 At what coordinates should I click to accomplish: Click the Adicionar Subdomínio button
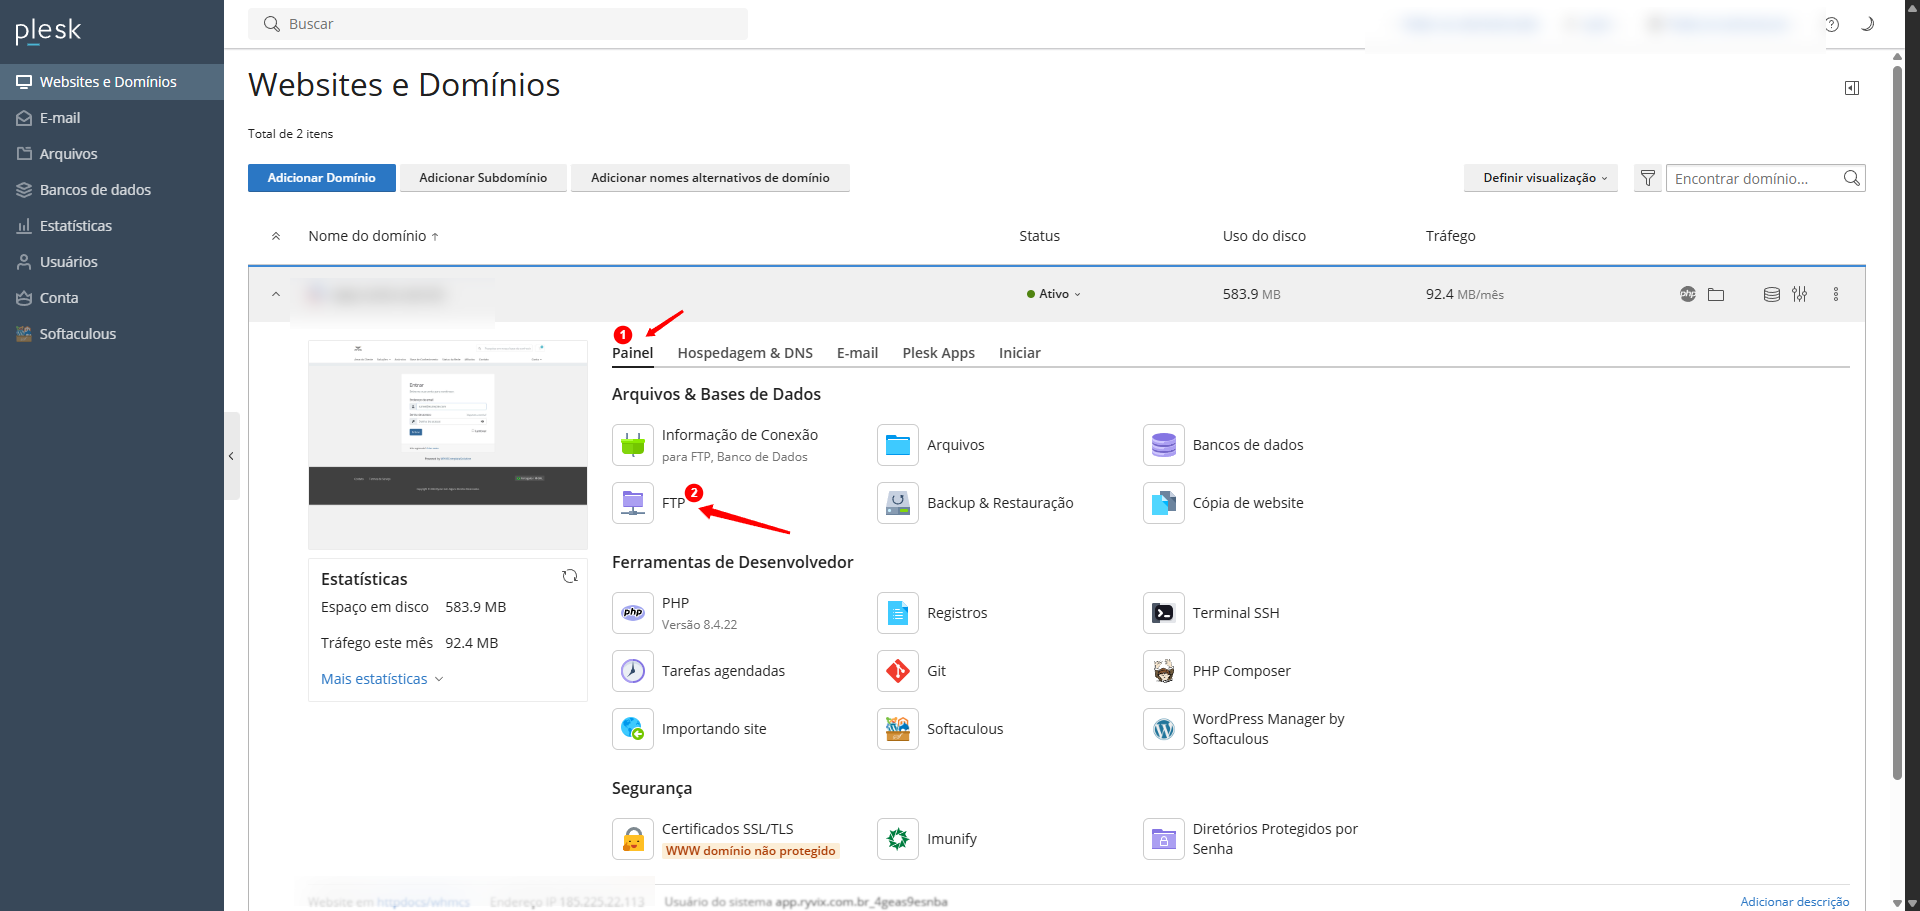[x=483, y=178]
